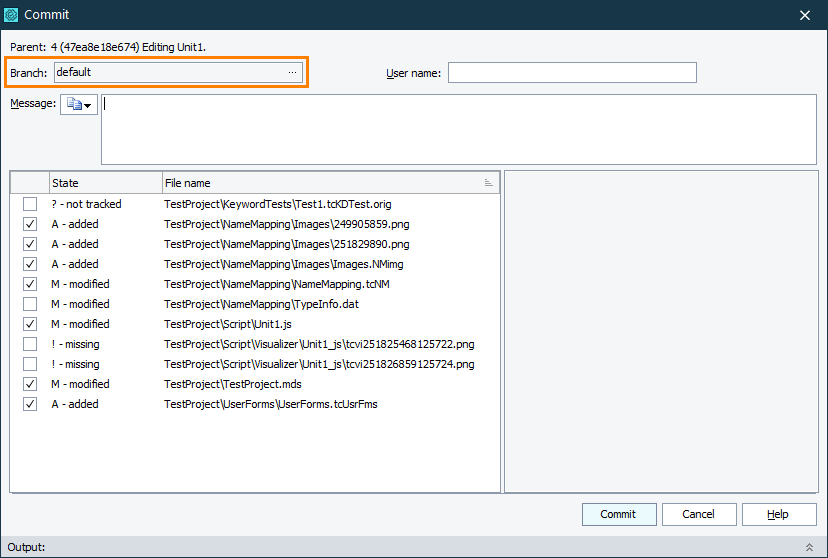The height and width of the screenshot is (558, 828).
Task: Uncheck the UserForms.tcUsrFms checkbox
Action: 30,404
